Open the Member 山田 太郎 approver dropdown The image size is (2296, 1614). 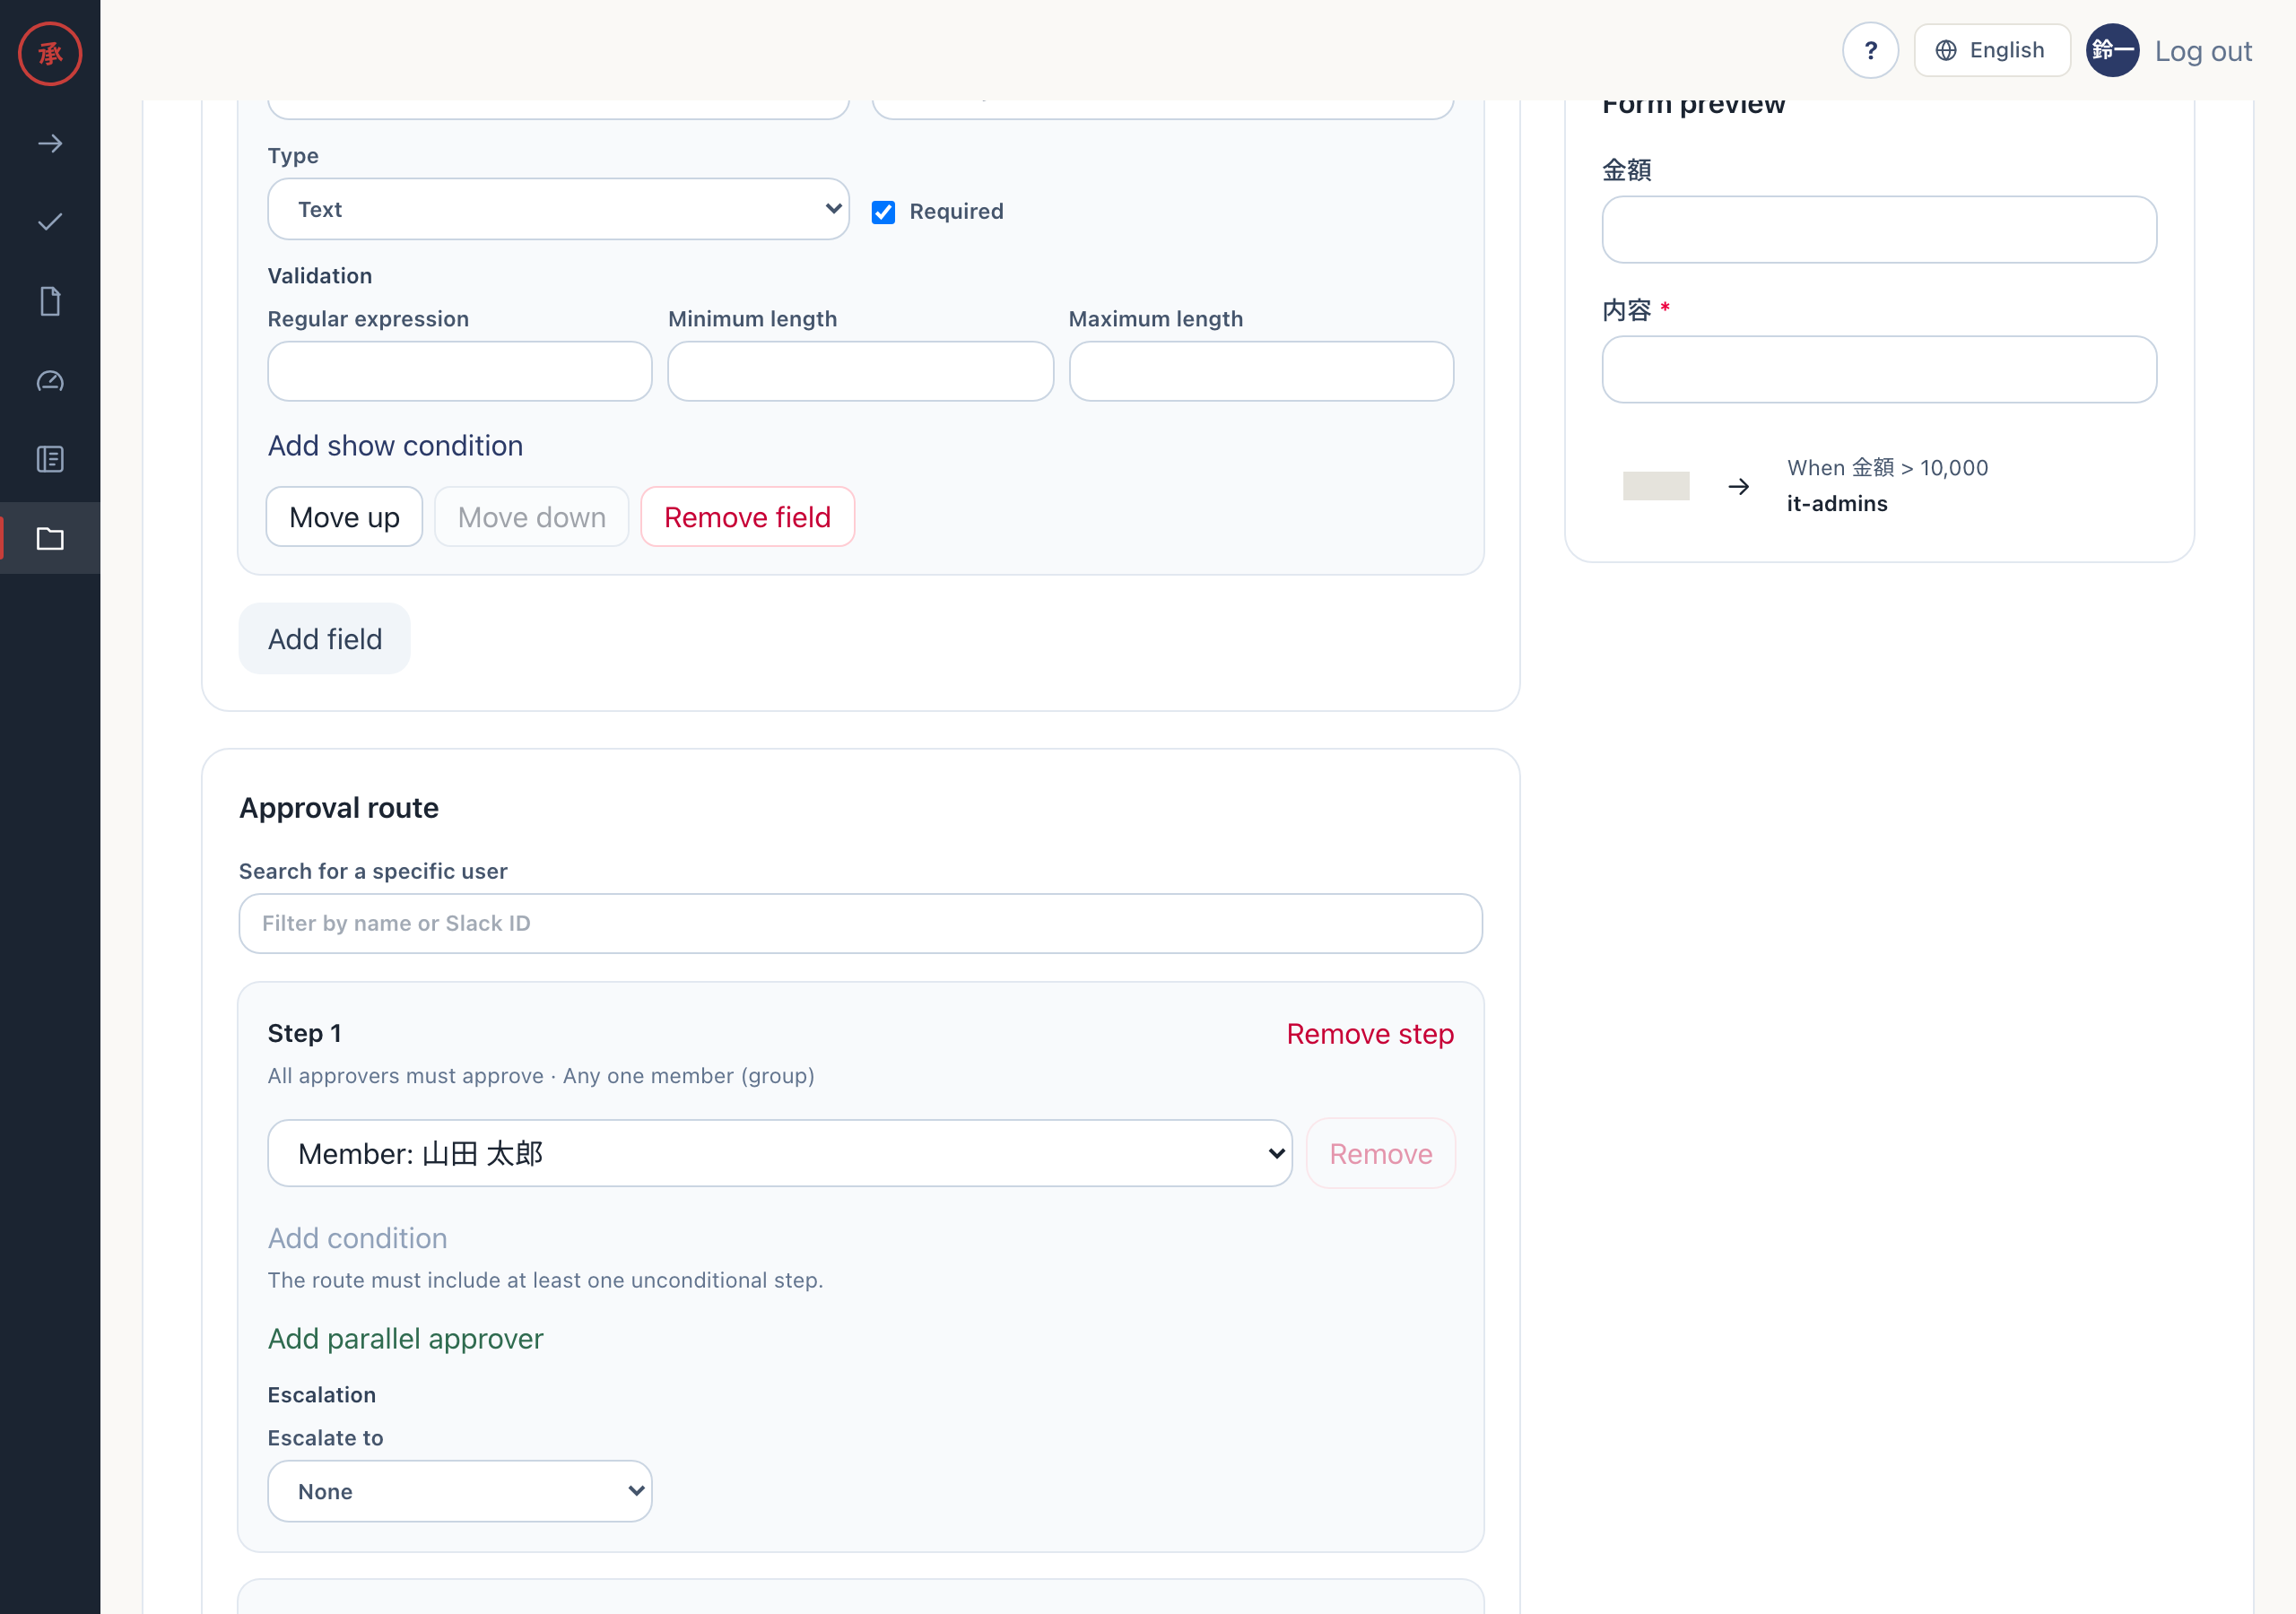click(779, 1153)
